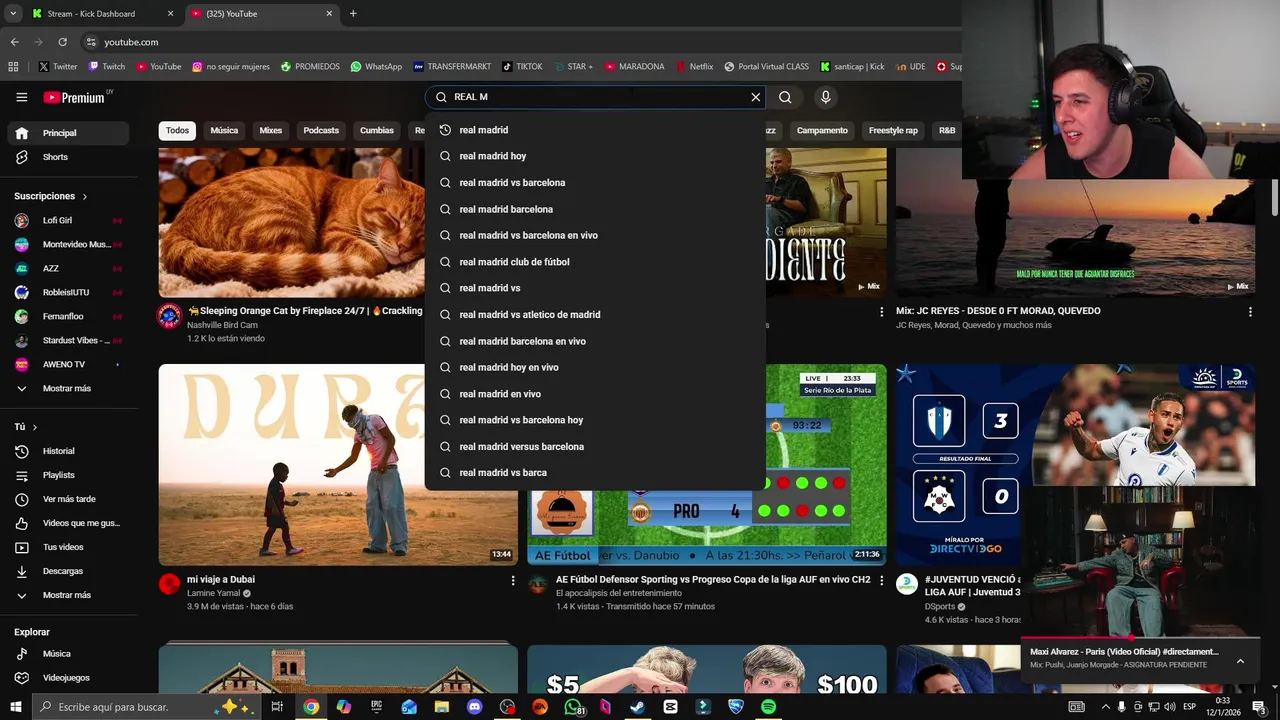Open the Lofi Girl subscription channel
1280x720 pixels.
pyautogui.click(x=68, y=220)
